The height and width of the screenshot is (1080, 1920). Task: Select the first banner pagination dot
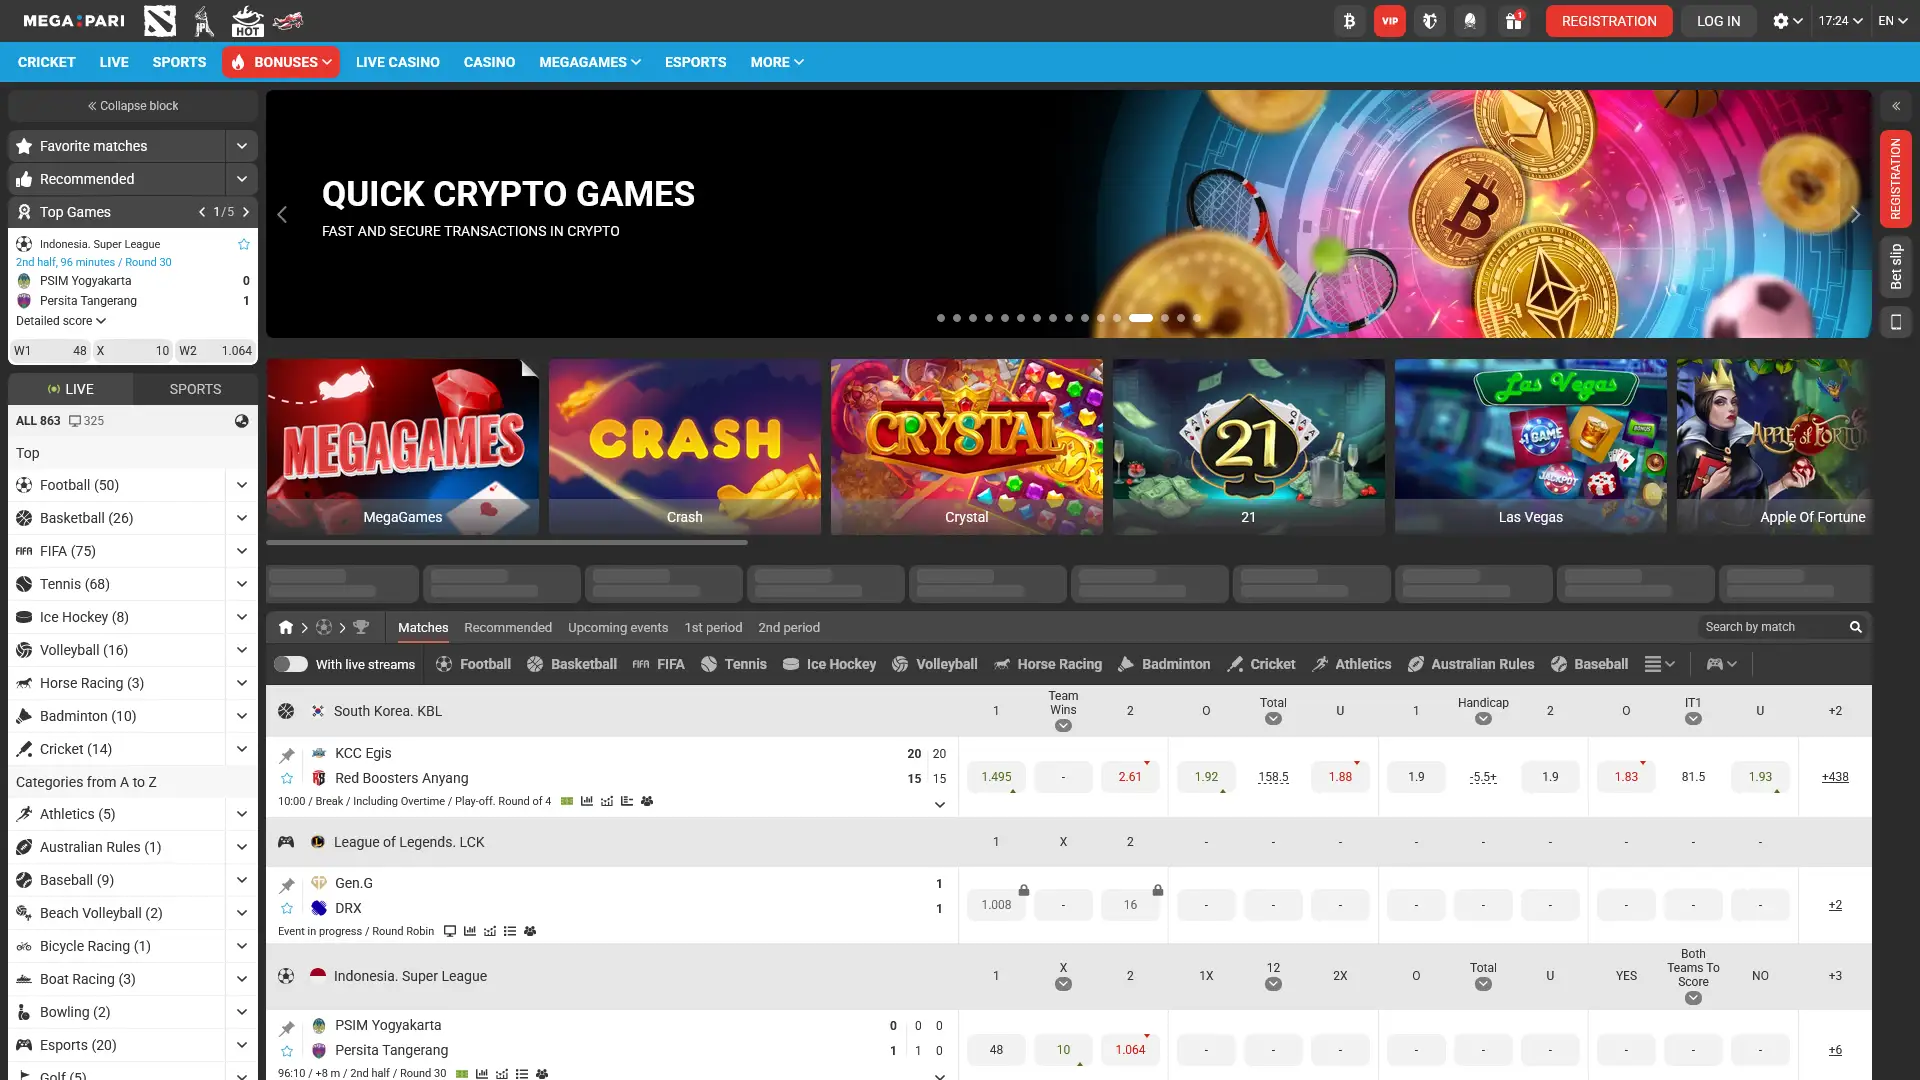tap(940, 318)
